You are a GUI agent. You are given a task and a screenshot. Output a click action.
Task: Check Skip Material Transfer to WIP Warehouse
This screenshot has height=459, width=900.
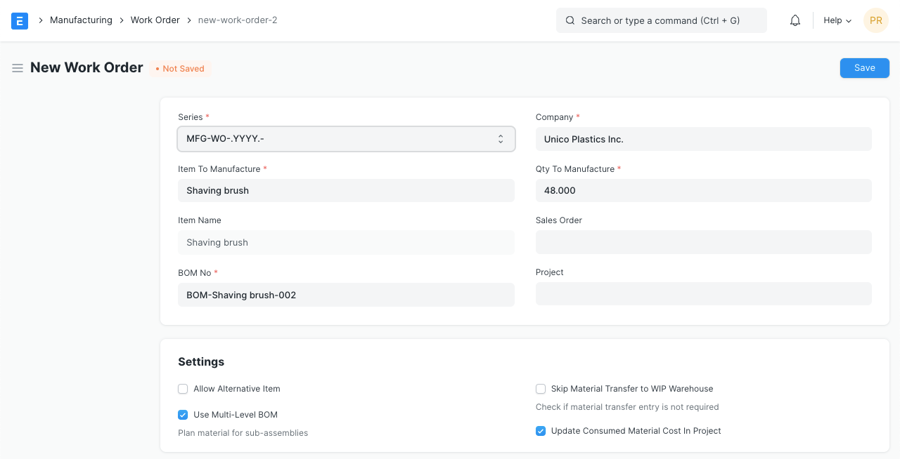[x=541, y=389]
